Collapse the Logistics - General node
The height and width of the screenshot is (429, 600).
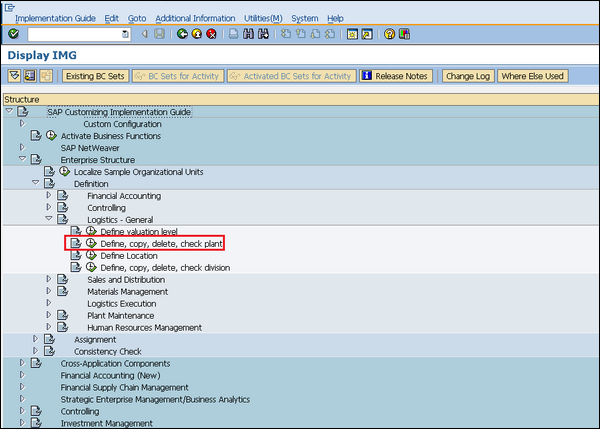pos(47,220)
